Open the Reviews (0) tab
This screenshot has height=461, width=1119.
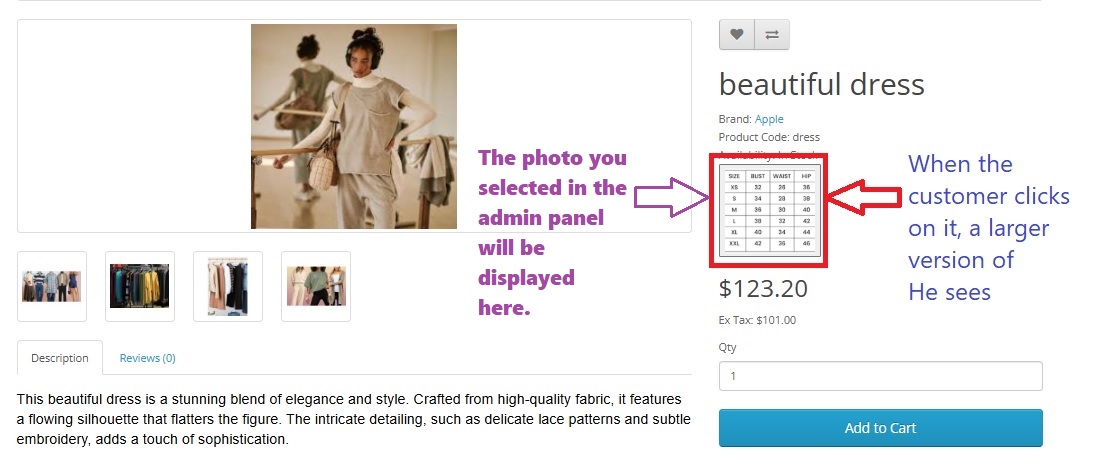point(147,358)
